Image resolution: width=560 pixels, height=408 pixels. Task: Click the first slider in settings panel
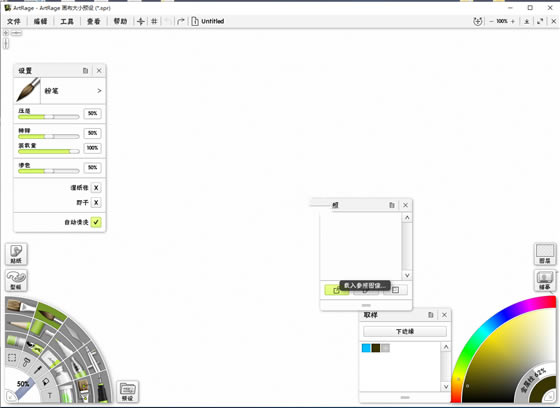tap(49, 117)
